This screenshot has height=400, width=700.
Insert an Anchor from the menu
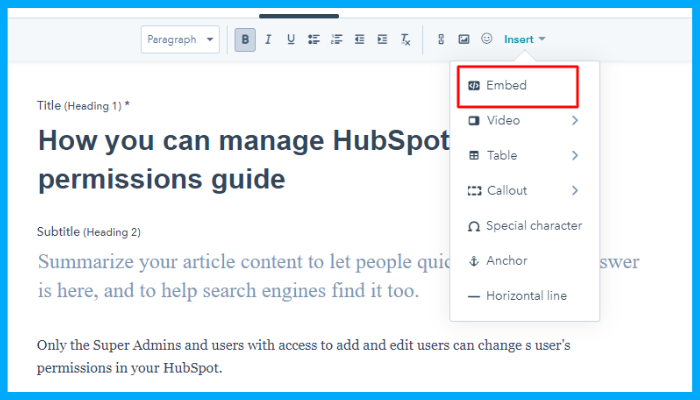(x=506, y=261)
